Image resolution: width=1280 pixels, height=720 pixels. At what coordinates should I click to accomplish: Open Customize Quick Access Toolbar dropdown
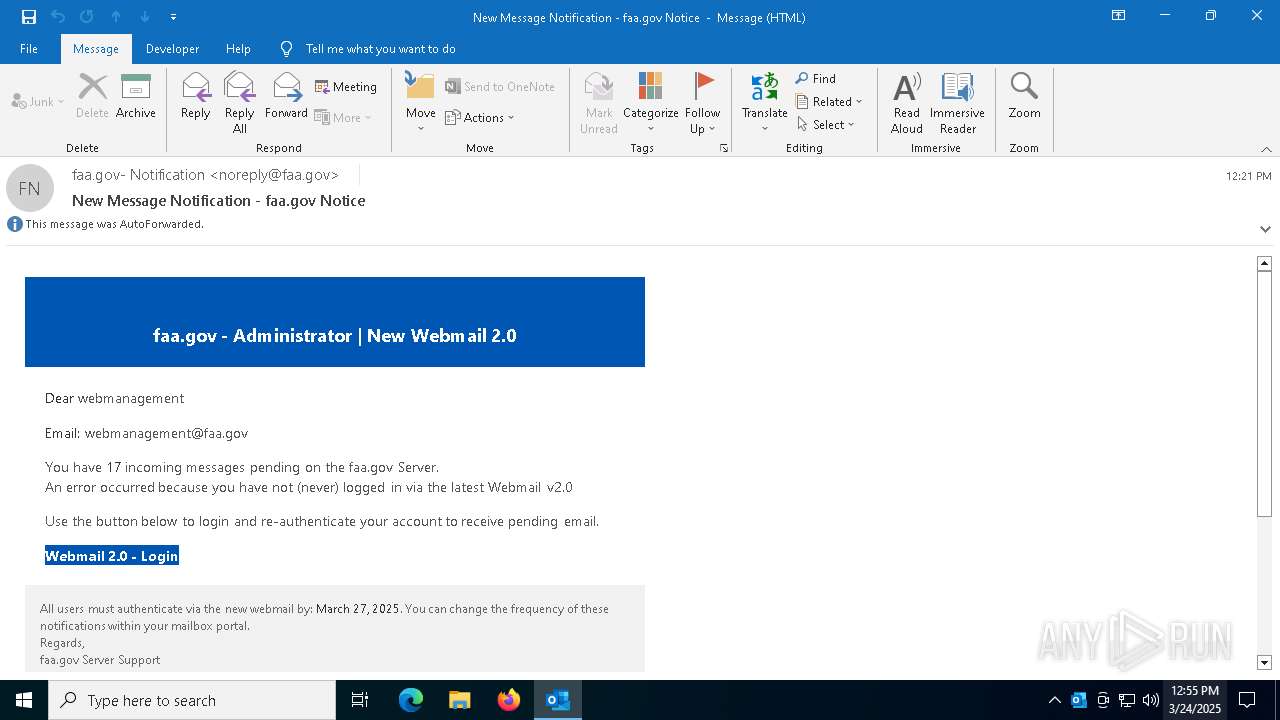[173, 17]
